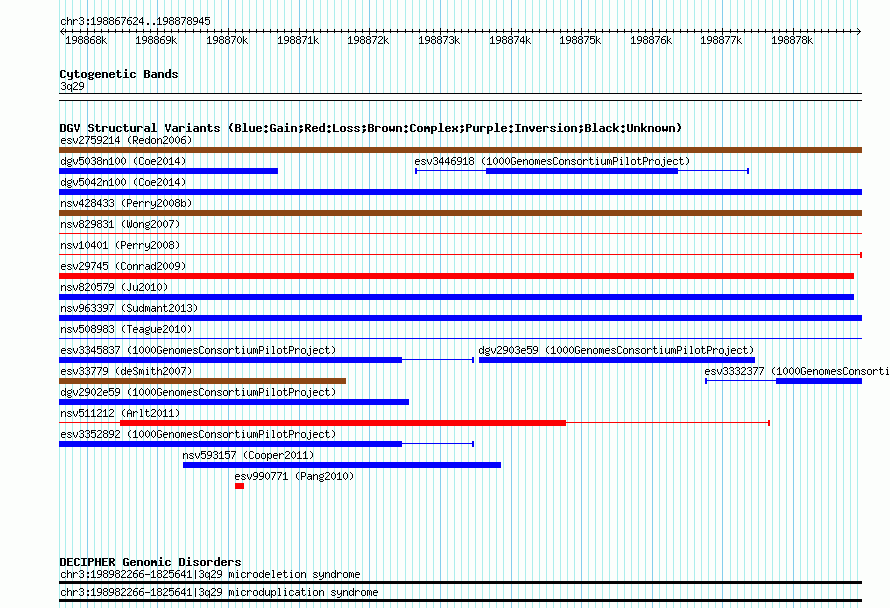This screenshot has height=608, width=890.
Task: Select the blue nsv820579 gain bar
Action: 456,297
